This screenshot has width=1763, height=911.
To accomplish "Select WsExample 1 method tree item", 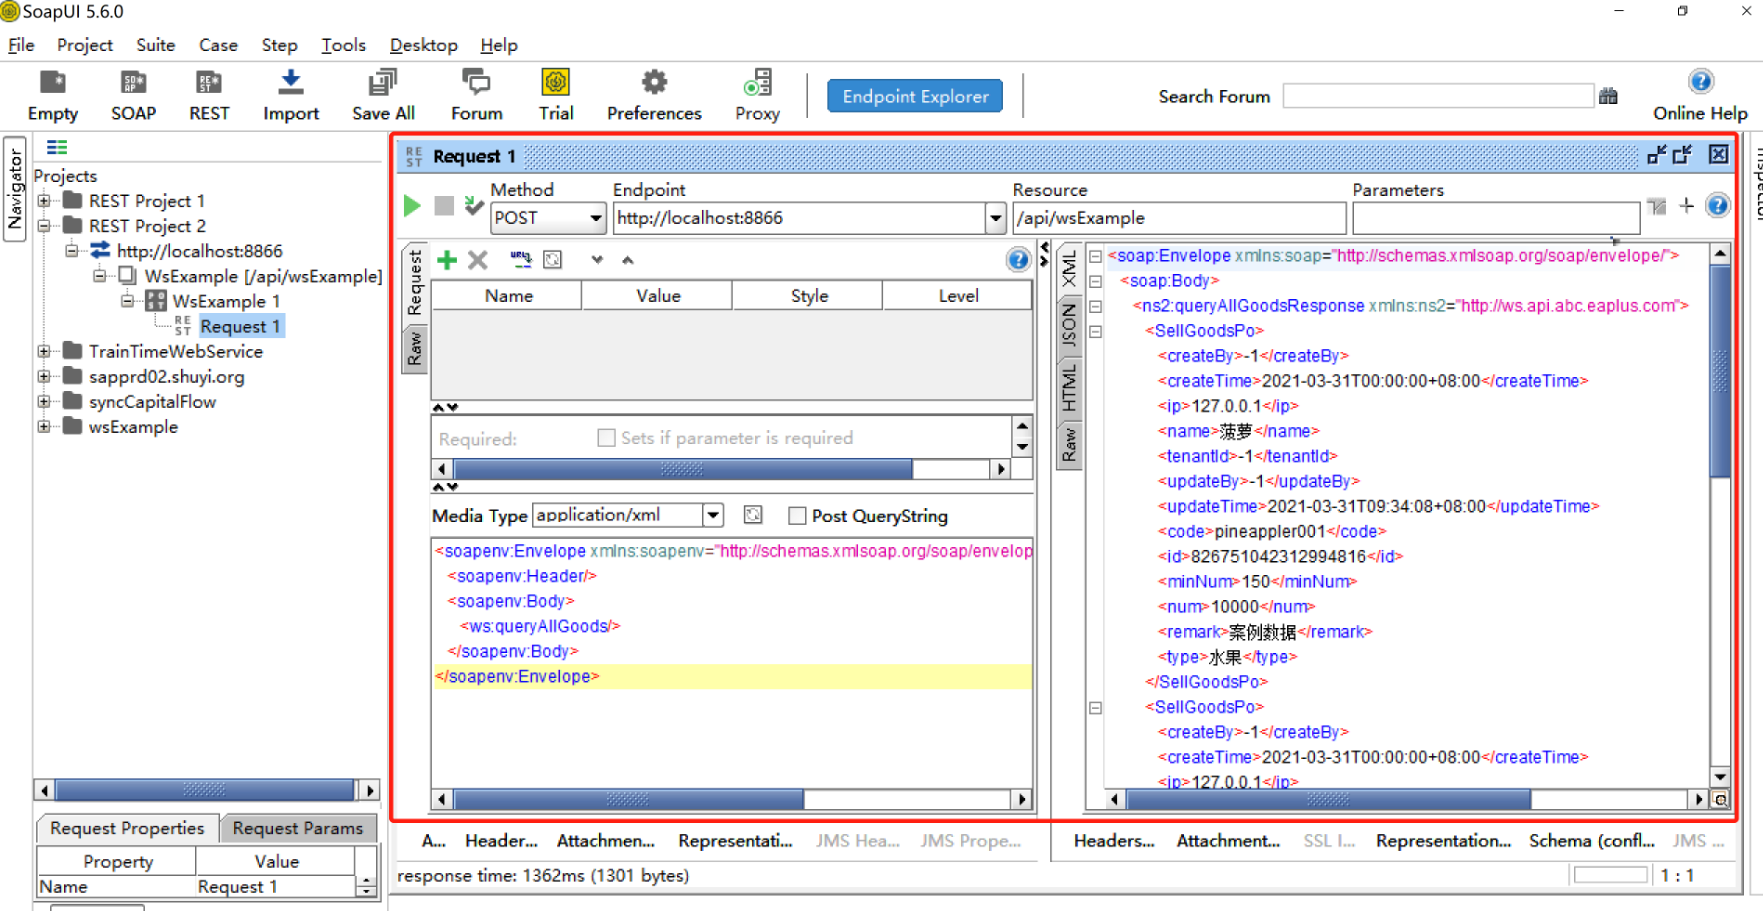I will coord(226,301).
